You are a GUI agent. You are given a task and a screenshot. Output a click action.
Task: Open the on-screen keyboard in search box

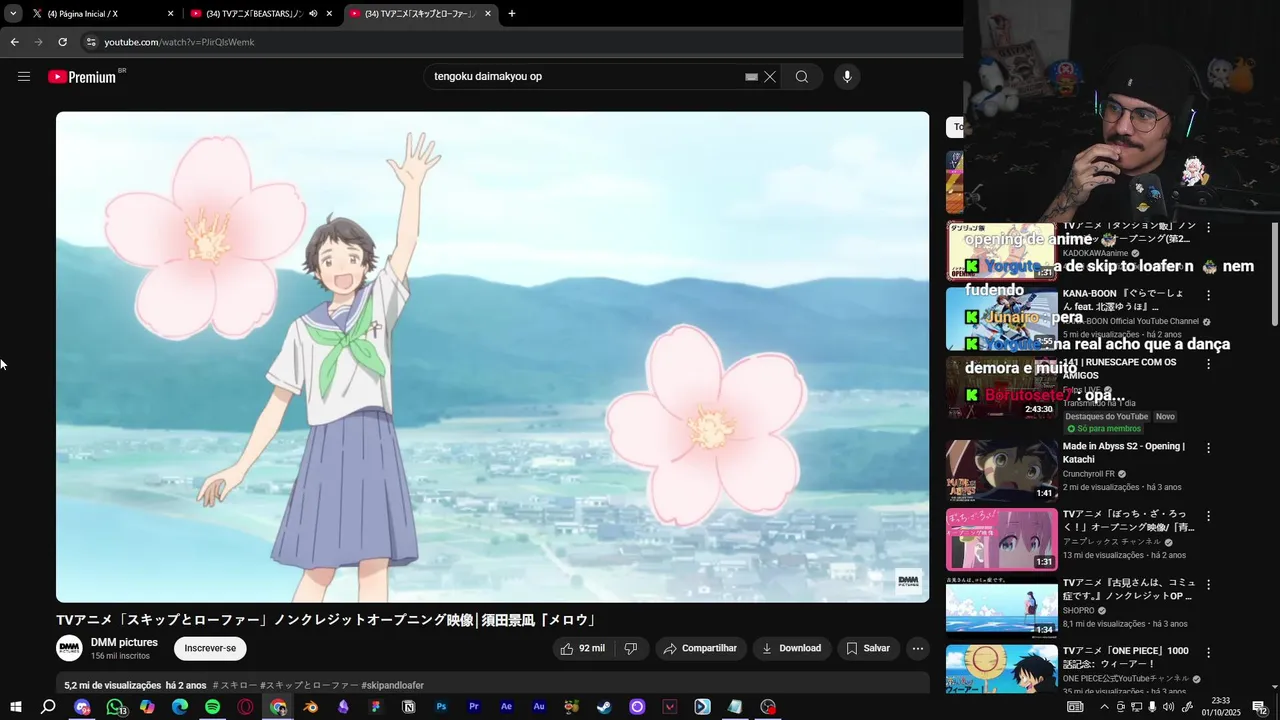751,77
